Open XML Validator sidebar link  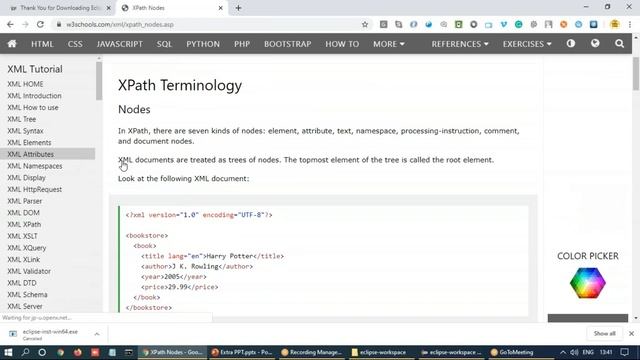pos(29,271)
